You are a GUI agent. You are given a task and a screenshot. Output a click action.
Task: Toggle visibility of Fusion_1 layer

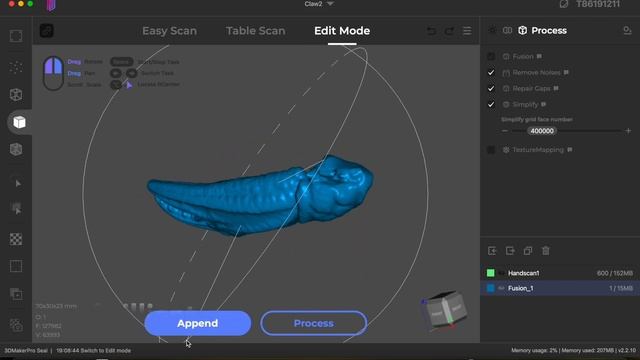501,288
